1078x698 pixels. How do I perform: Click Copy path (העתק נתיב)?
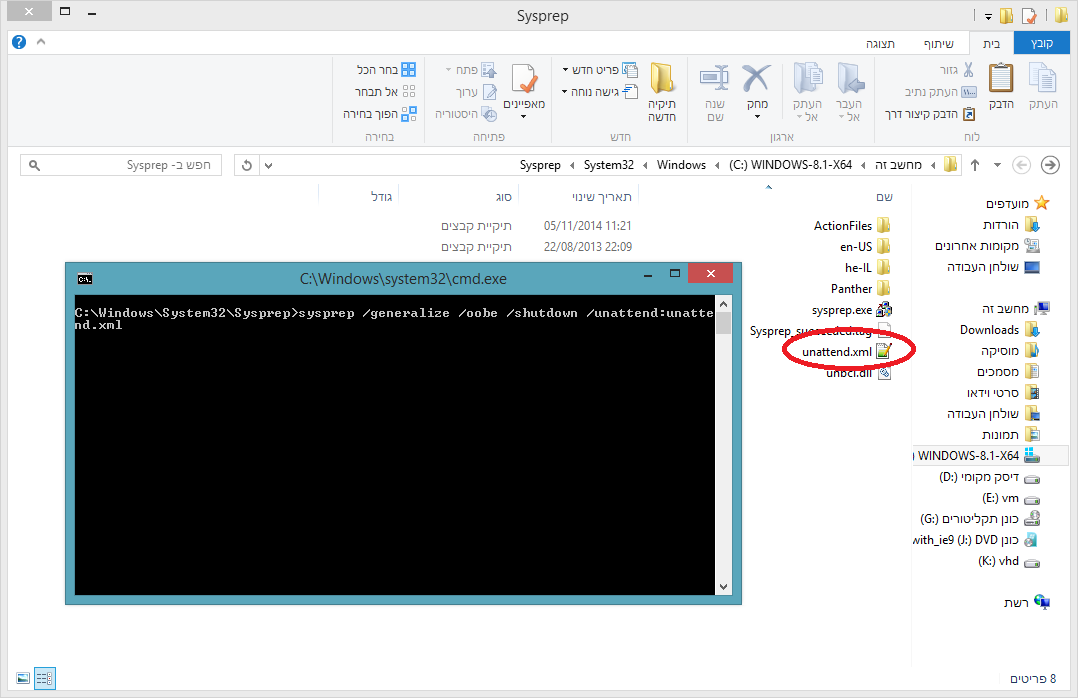[940, 91]
